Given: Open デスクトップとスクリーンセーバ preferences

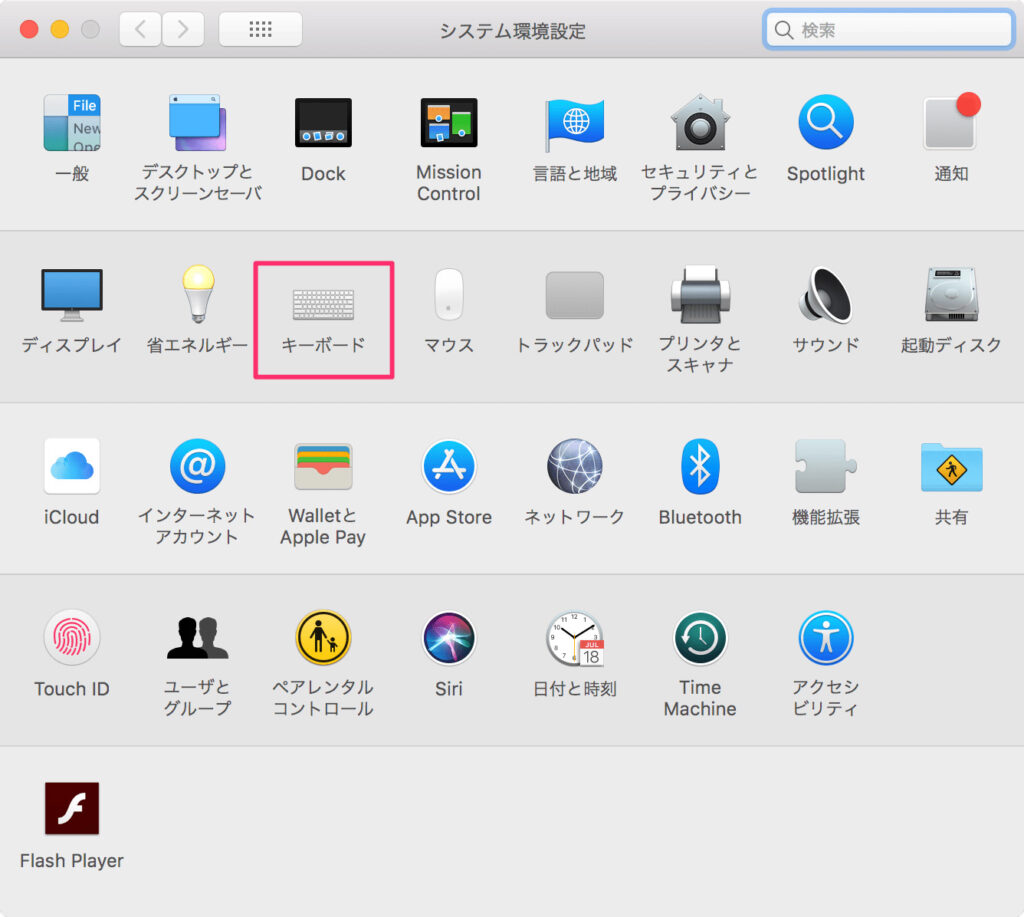Looking at the screenshot, I should pos(197,123).
